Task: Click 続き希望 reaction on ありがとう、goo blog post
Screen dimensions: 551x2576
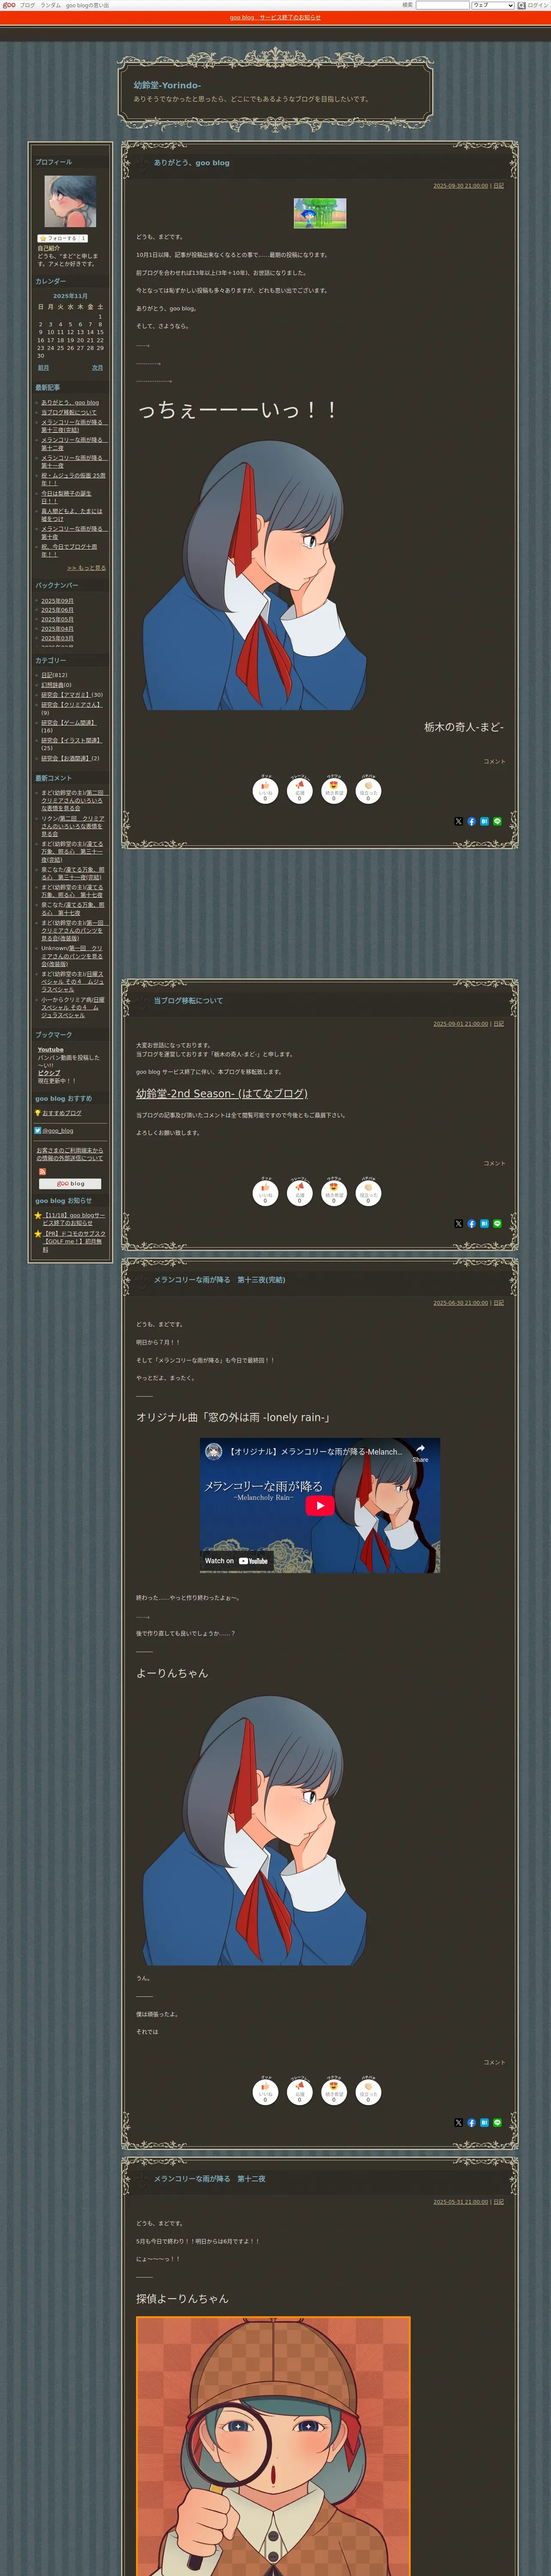Action: tap(334, 790)
